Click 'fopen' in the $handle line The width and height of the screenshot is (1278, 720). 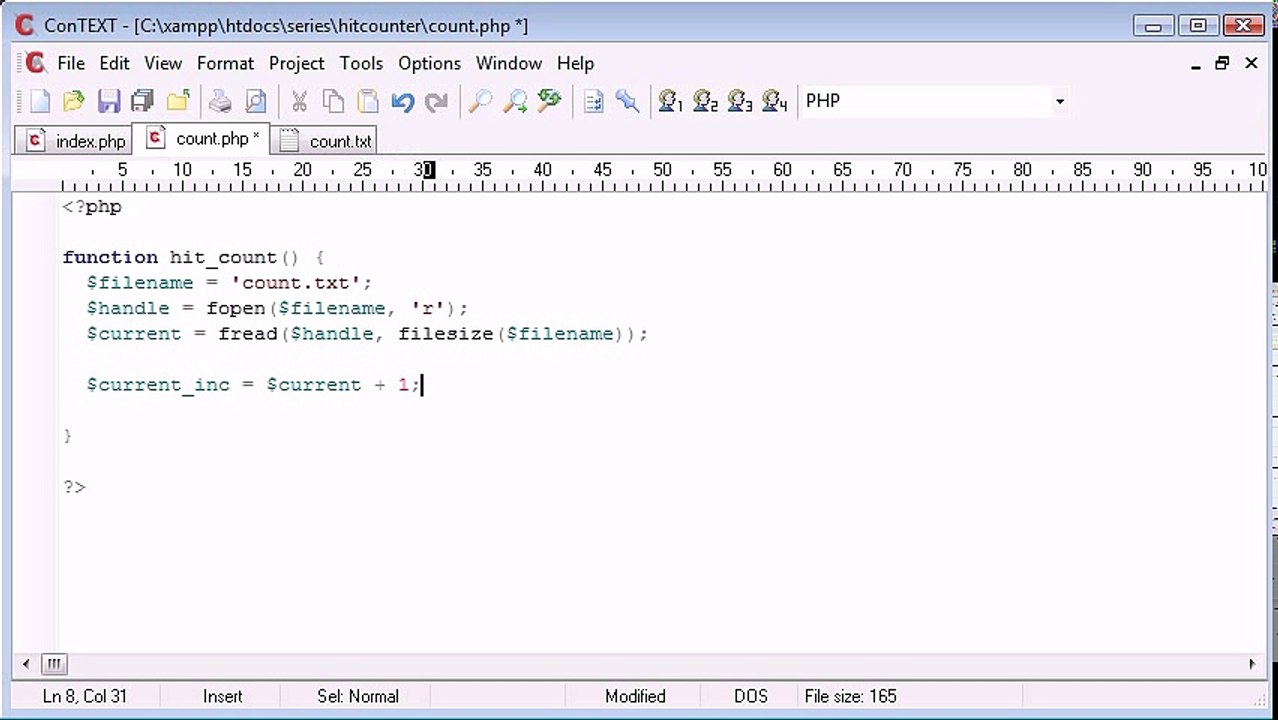pos(235,308)
